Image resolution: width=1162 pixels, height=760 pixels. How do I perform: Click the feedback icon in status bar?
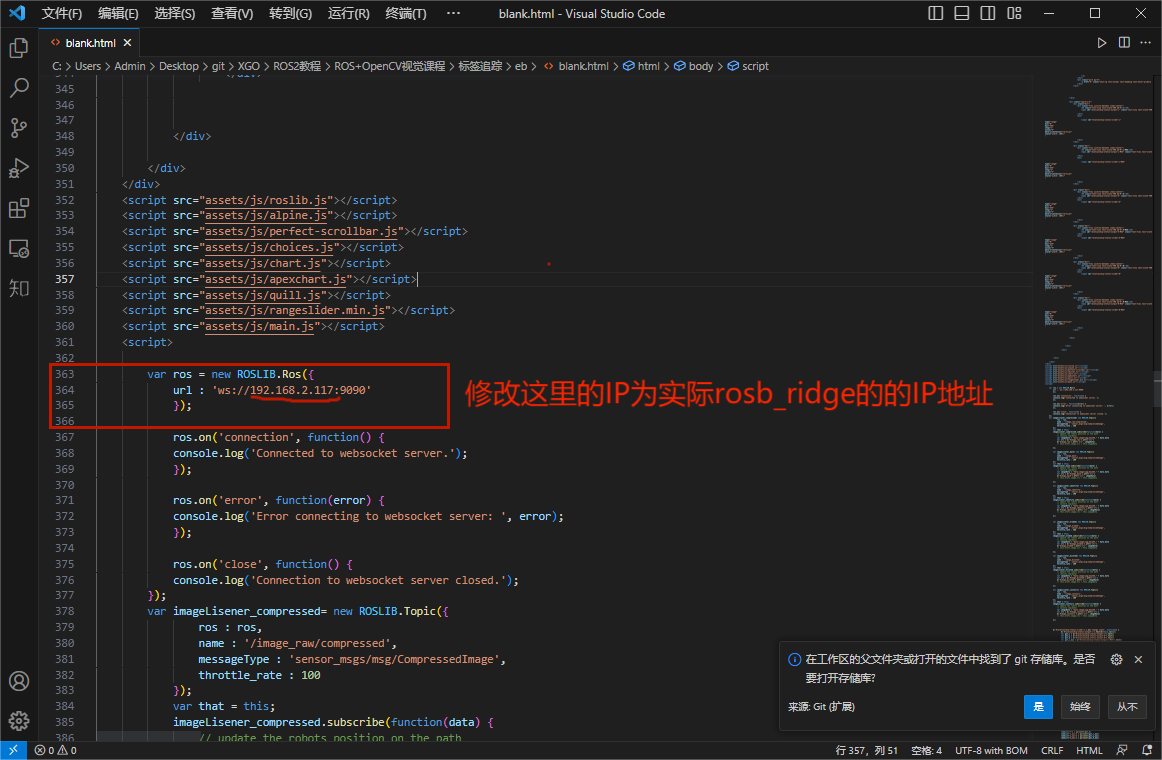point(1123,750)
